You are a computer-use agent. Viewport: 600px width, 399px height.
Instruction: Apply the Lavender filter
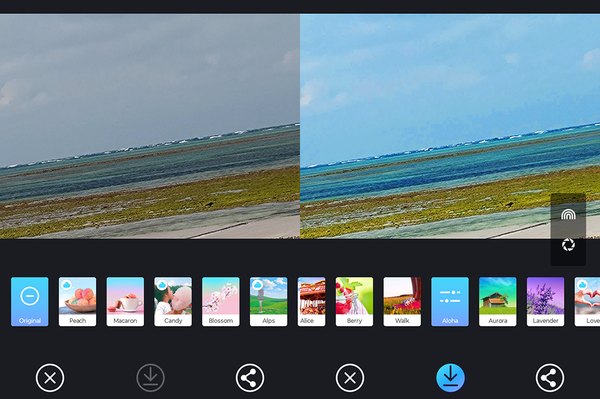tap(545, 301)
